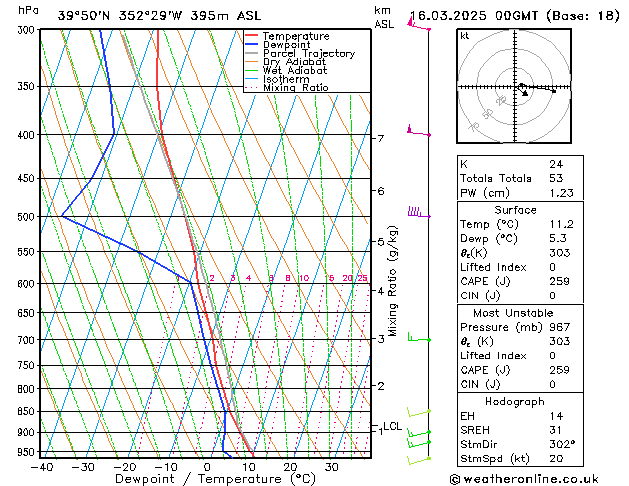
Task: Select the 500 hPa wind barb
Action: 418,213
